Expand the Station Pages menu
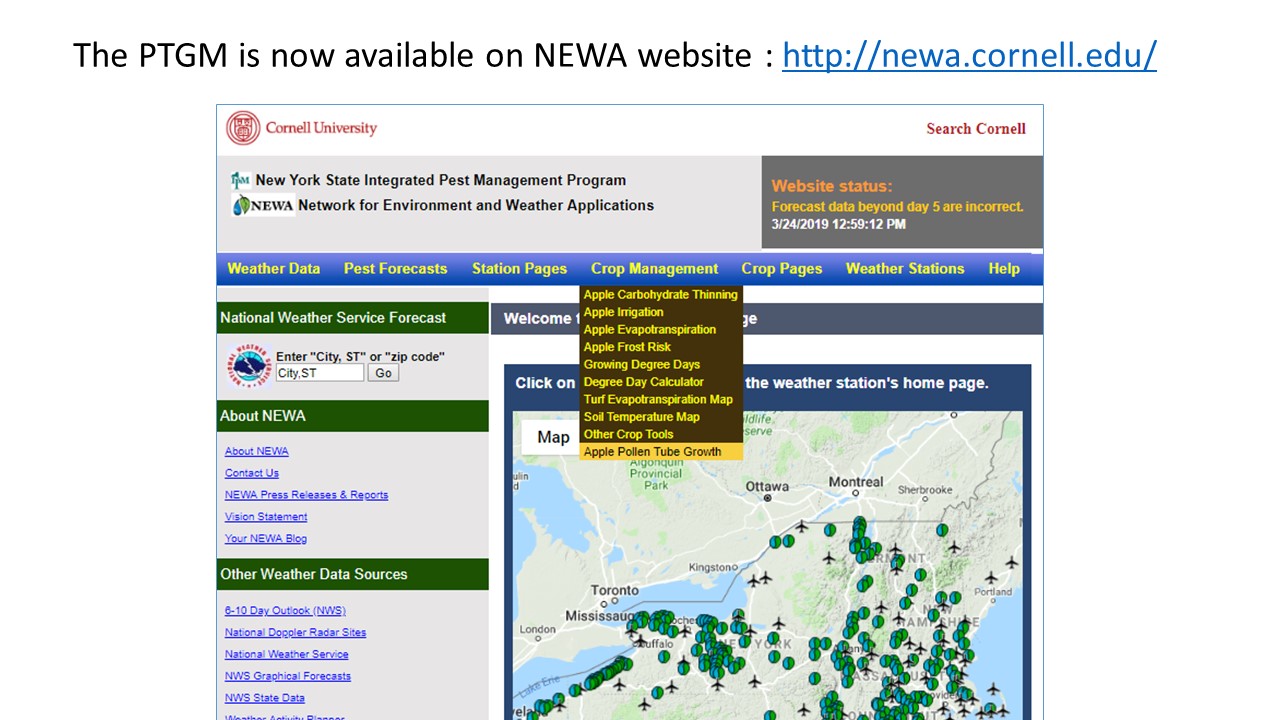This screenshot has height=720, width=1280. tap(519, 268)
